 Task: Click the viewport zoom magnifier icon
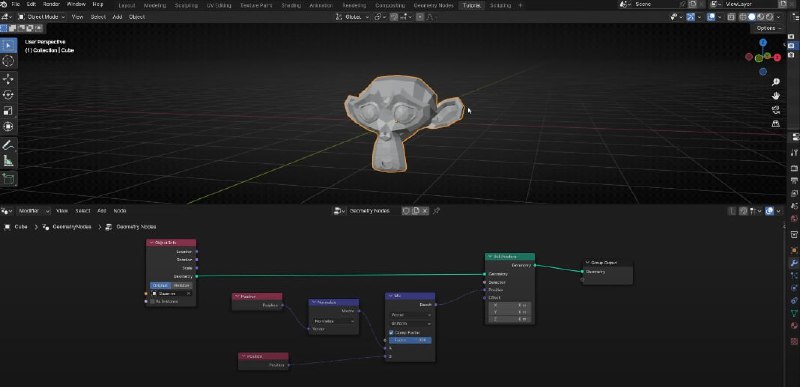pyautogui.click(x=776, y=83)
